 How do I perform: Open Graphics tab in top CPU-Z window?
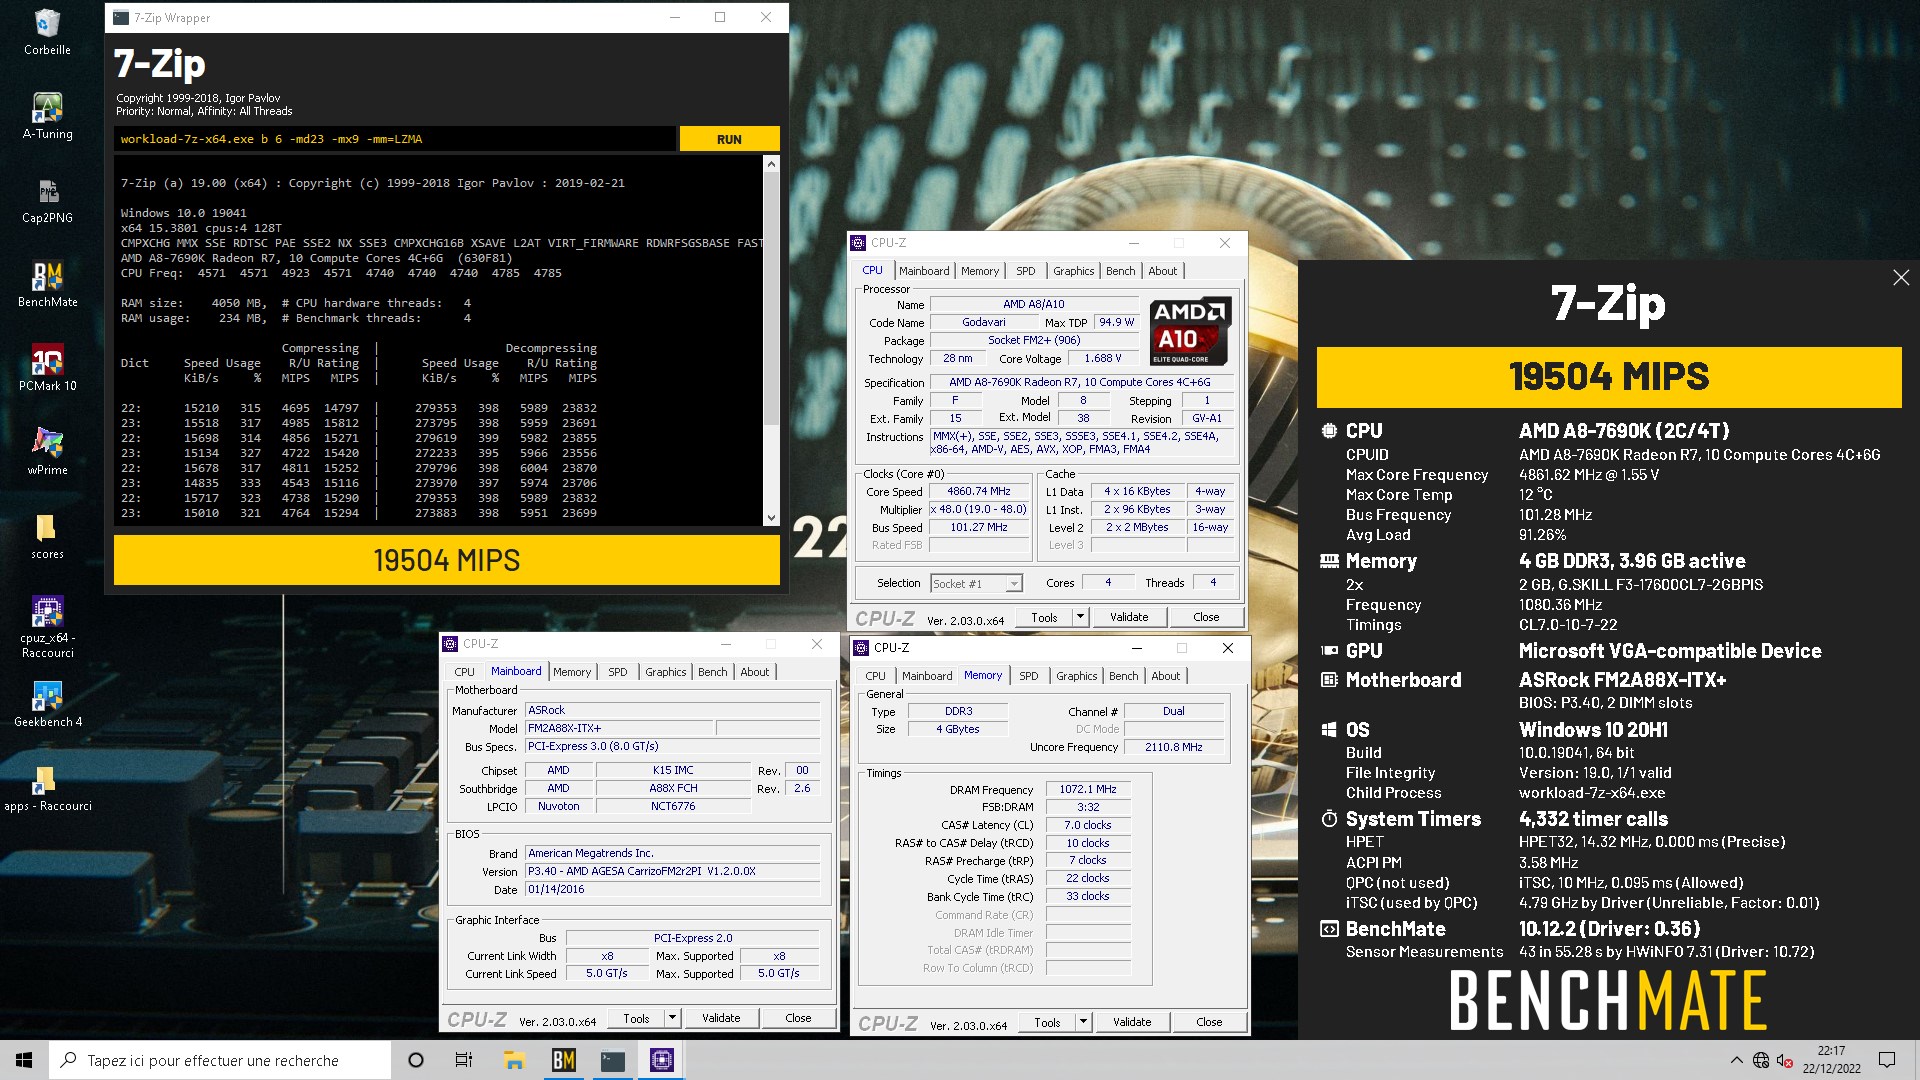(x=1074, y=271)
